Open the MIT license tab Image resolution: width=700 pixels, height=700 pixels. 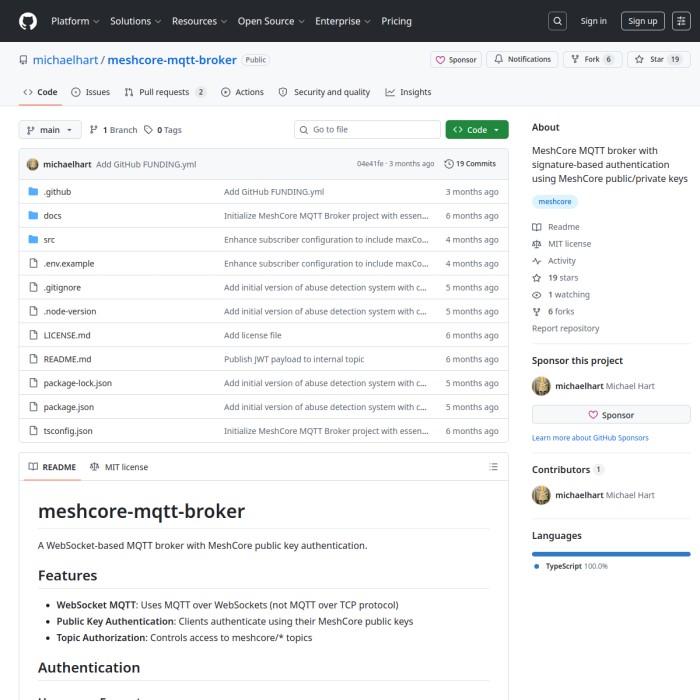point(119,467)
